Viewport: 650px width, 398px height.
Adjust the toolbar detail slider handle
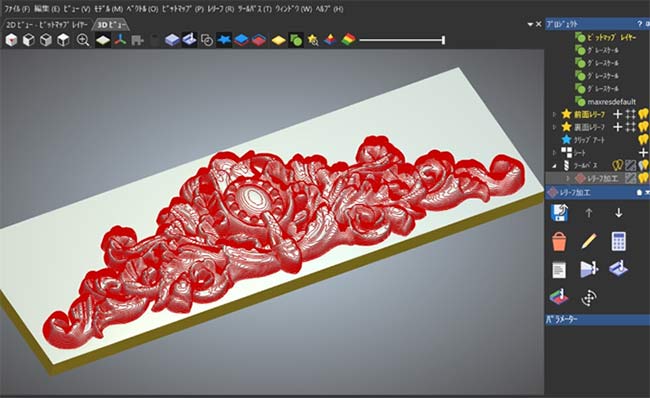[444, 40]
